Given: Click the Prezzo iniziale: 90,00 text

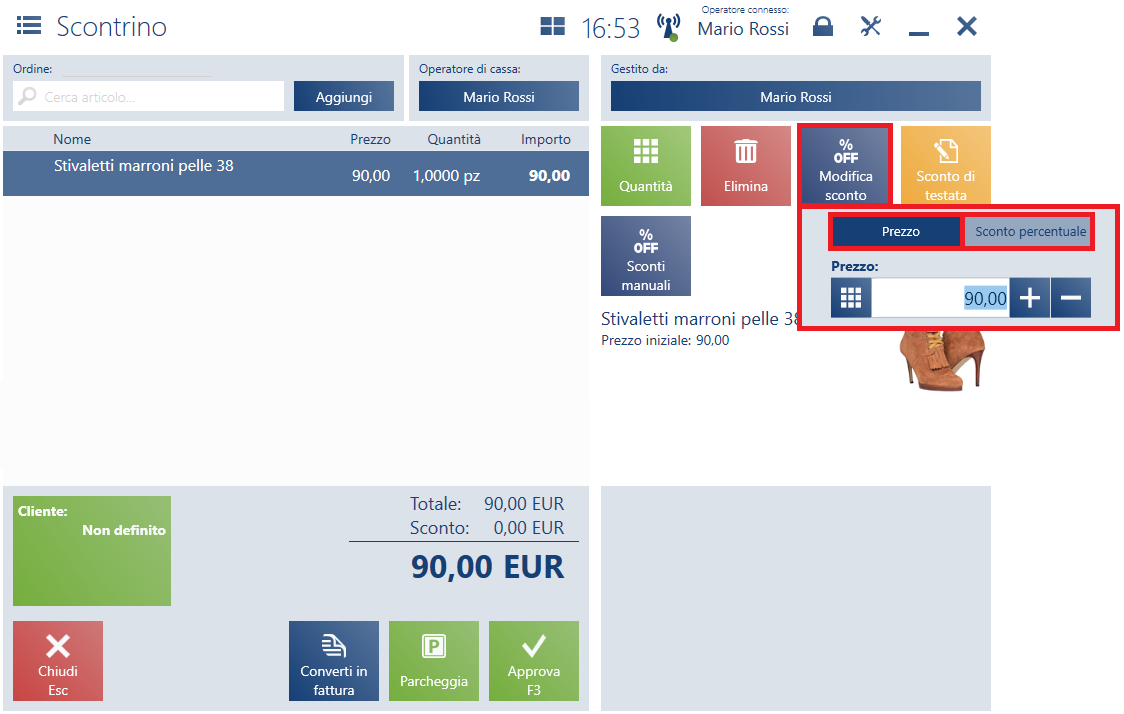Looking at the screenshot, I should click(x=665, y=341).
